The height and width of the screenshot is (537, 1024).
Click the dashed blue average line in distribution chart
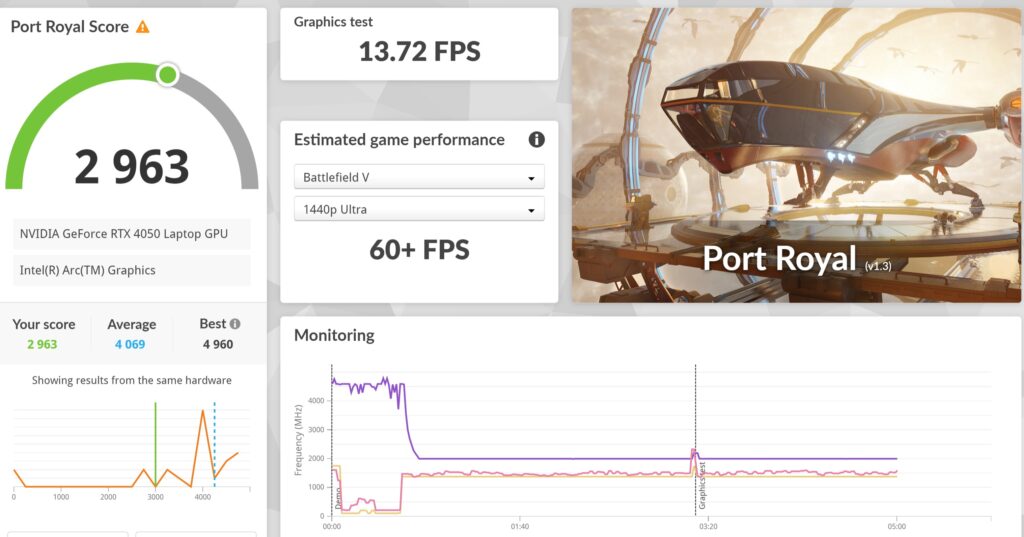(x=214, y=444)
